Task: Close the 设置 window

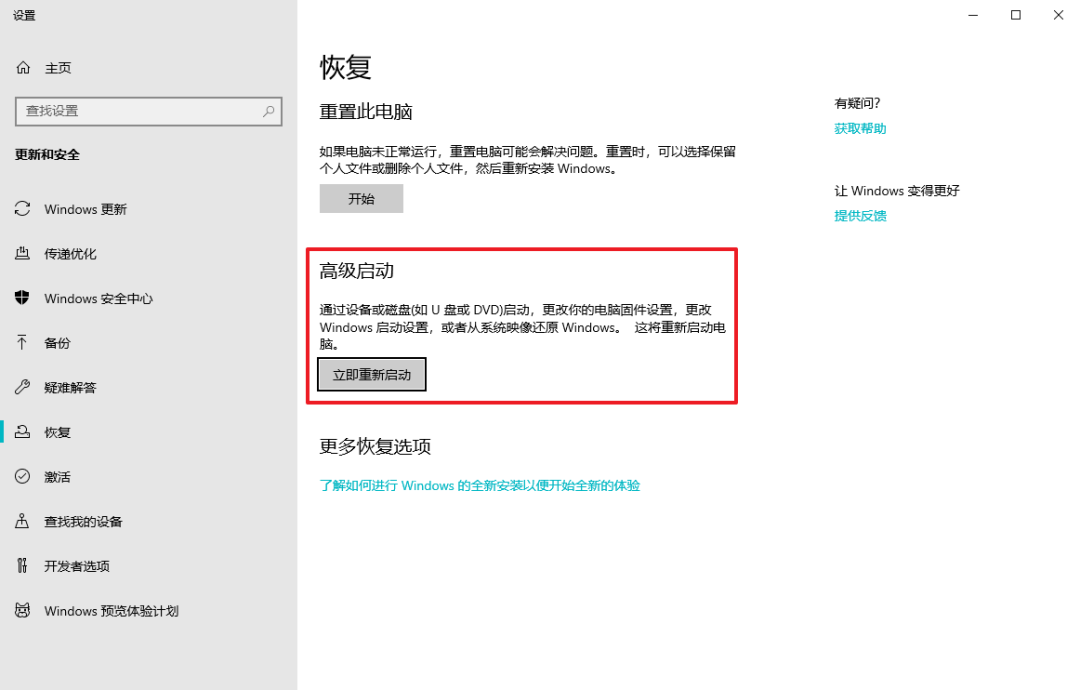Action: click(x=1059, y=15)
